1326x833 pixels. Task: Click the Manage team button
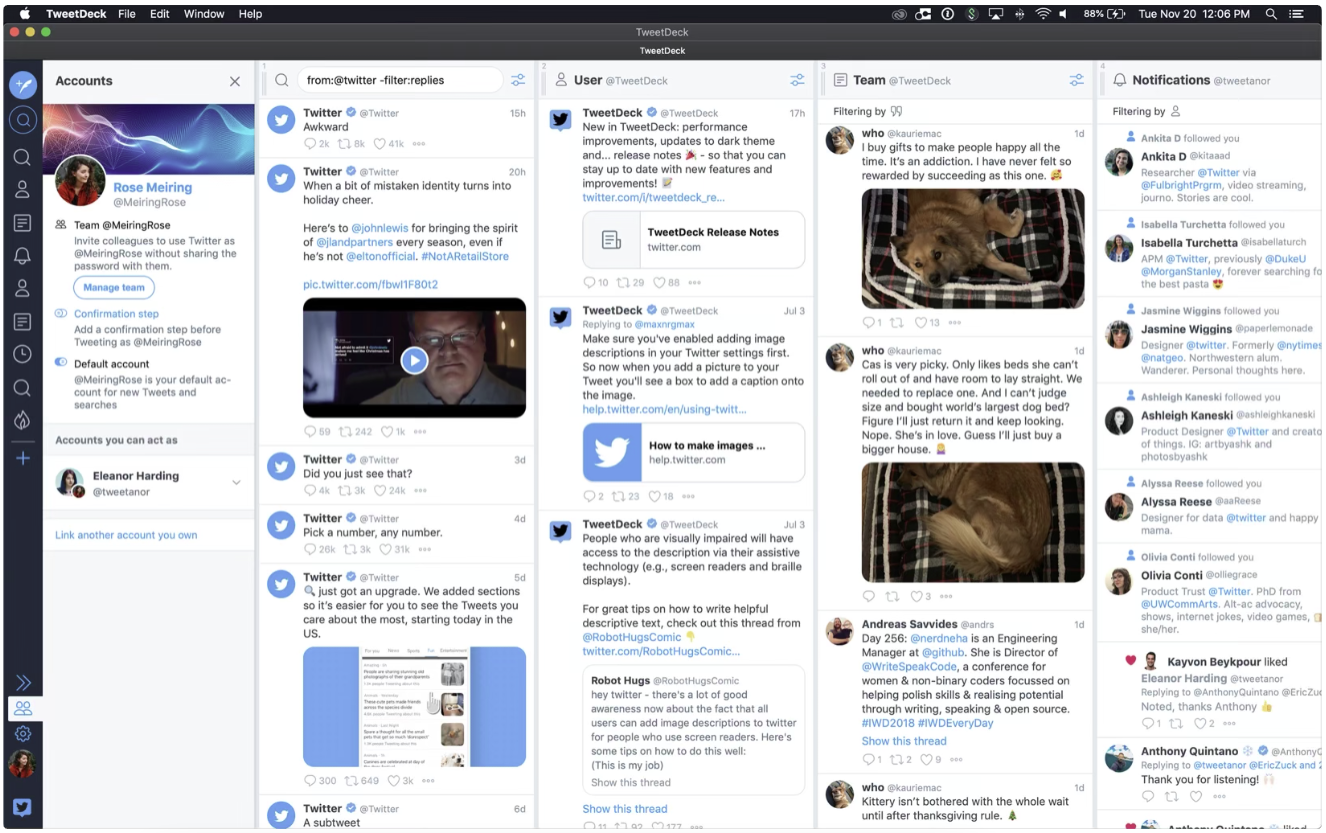[x=114, y=288]
